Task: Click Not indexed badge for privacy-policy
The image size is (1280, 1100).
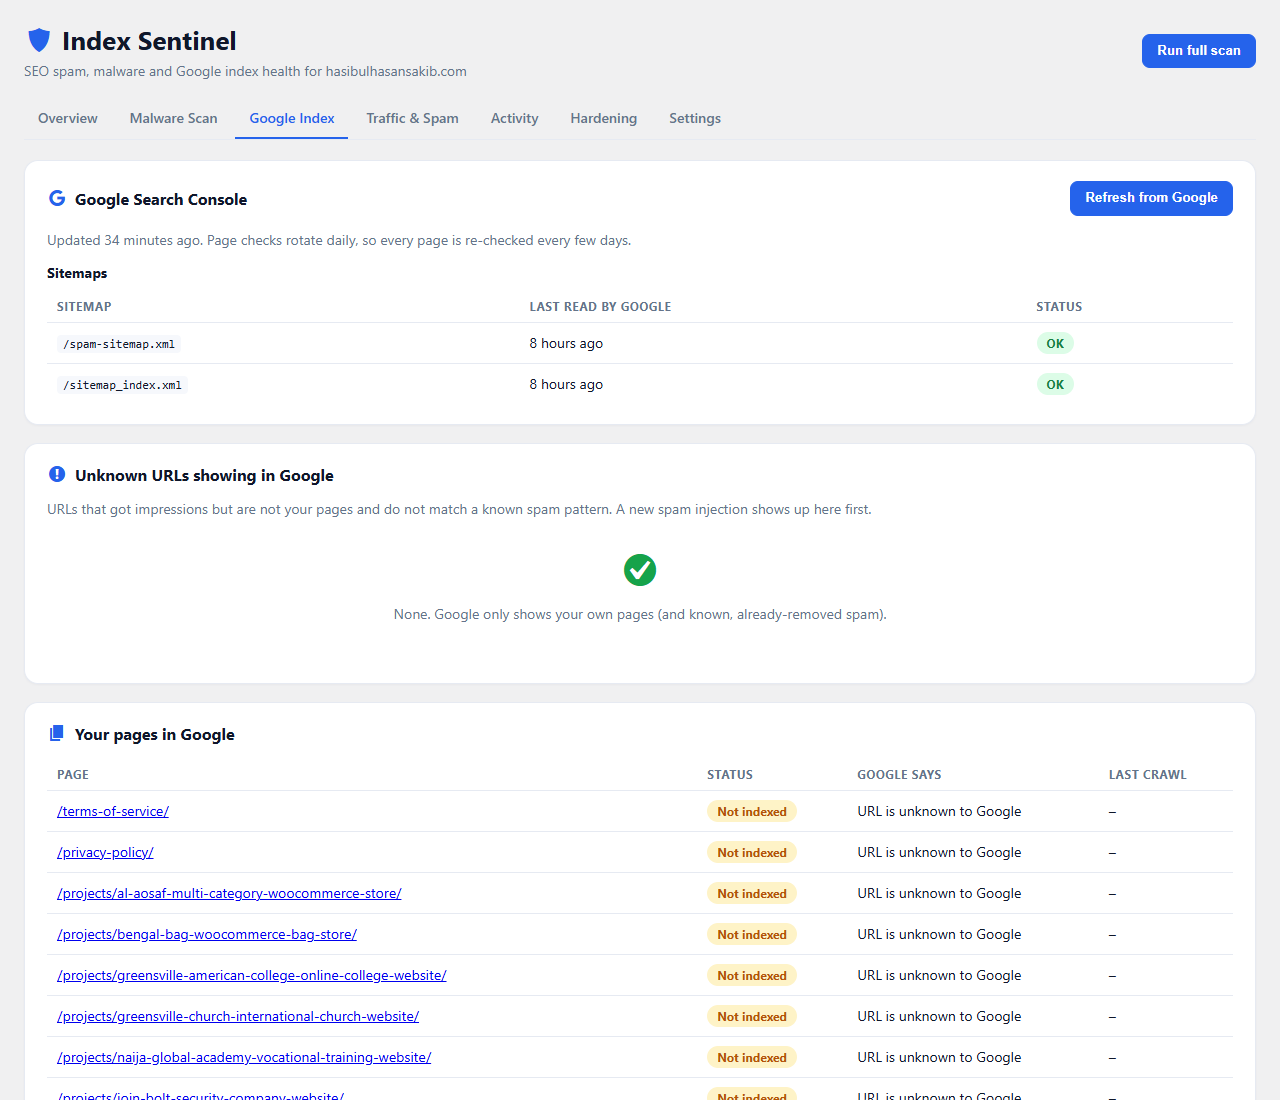Action: coord(752,852)
